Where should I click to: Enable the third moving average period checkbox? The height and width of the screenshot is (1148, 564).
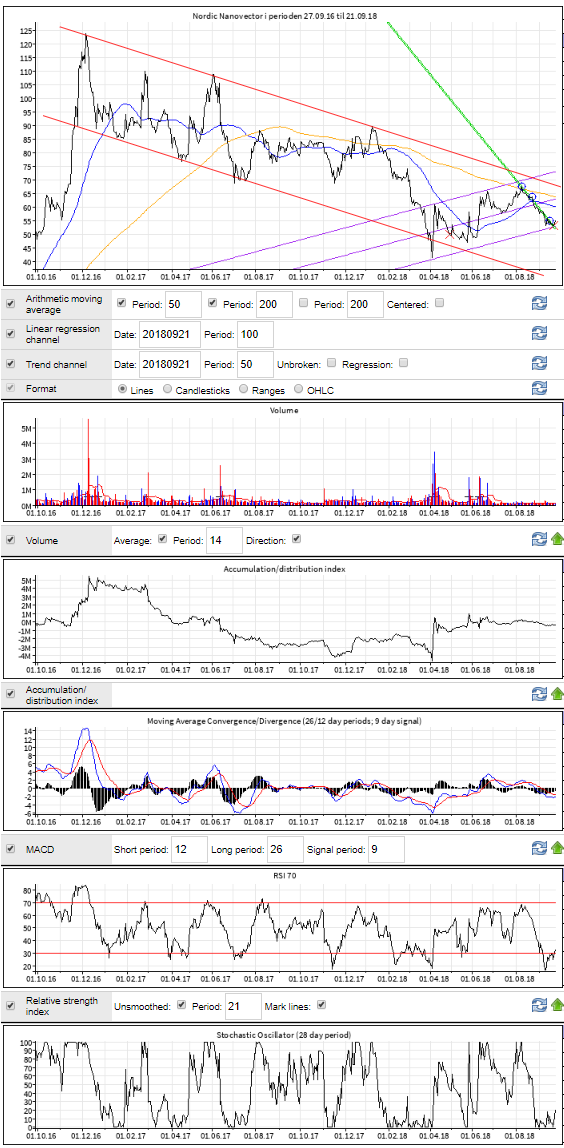[x=304, y=302]
